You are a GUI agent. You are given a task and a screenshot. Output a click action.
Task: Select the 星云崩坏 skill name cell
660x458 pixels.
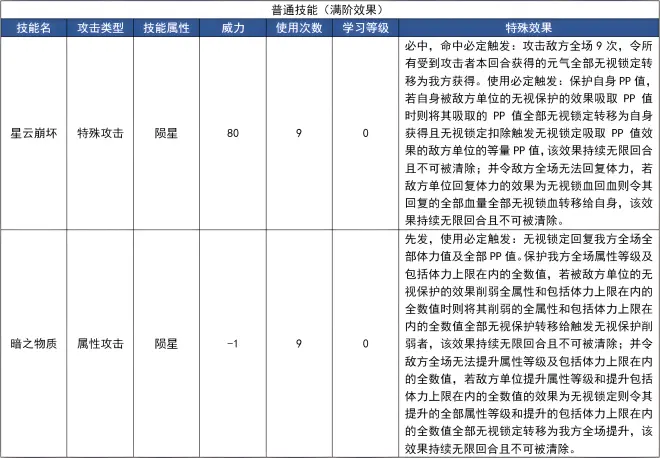coord(34,133)
